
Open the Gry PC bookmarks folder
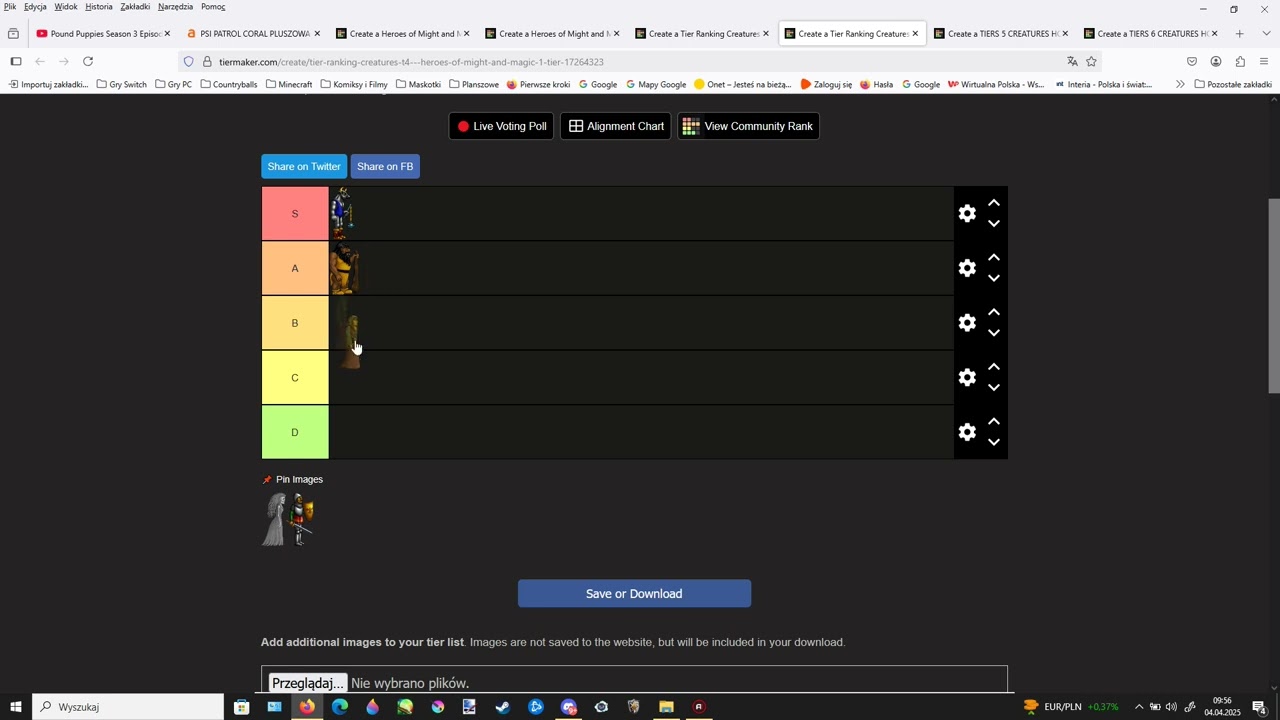[x=174, y=85]
